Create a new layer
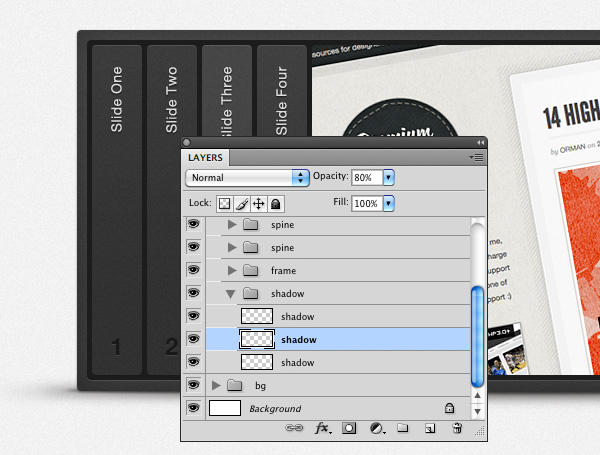 point(430,428)
